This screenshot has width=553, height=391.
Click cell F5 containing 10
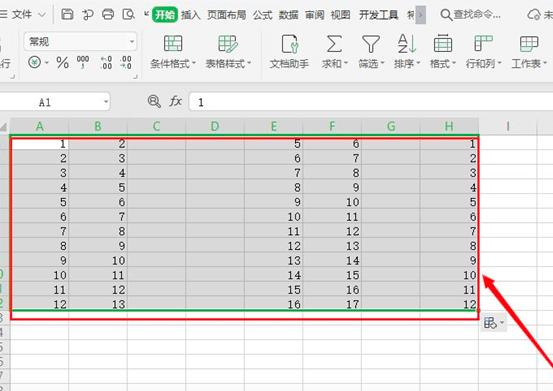tap(332, 202)
